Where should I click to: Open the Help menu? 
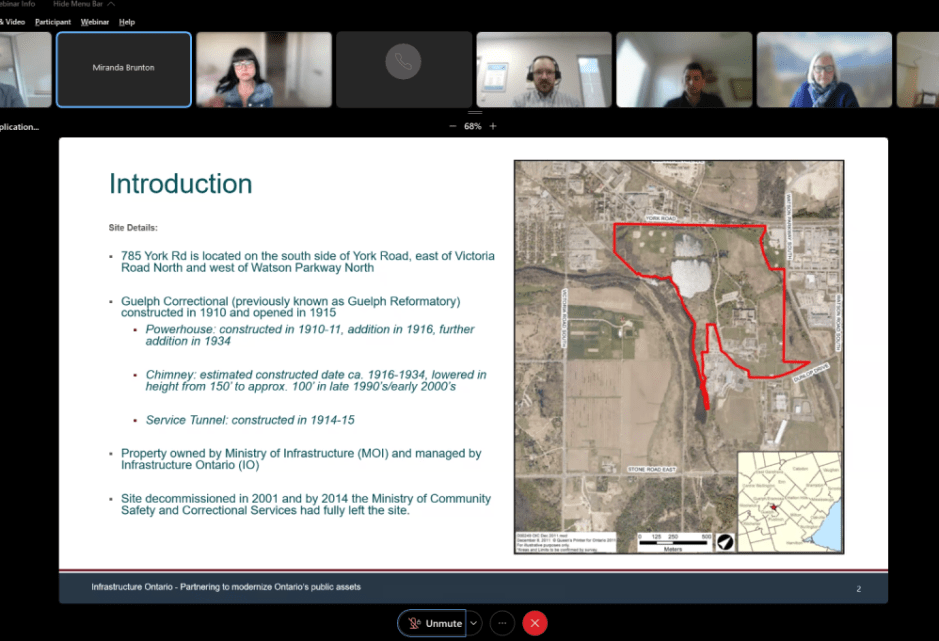click(x=127, y=22)
